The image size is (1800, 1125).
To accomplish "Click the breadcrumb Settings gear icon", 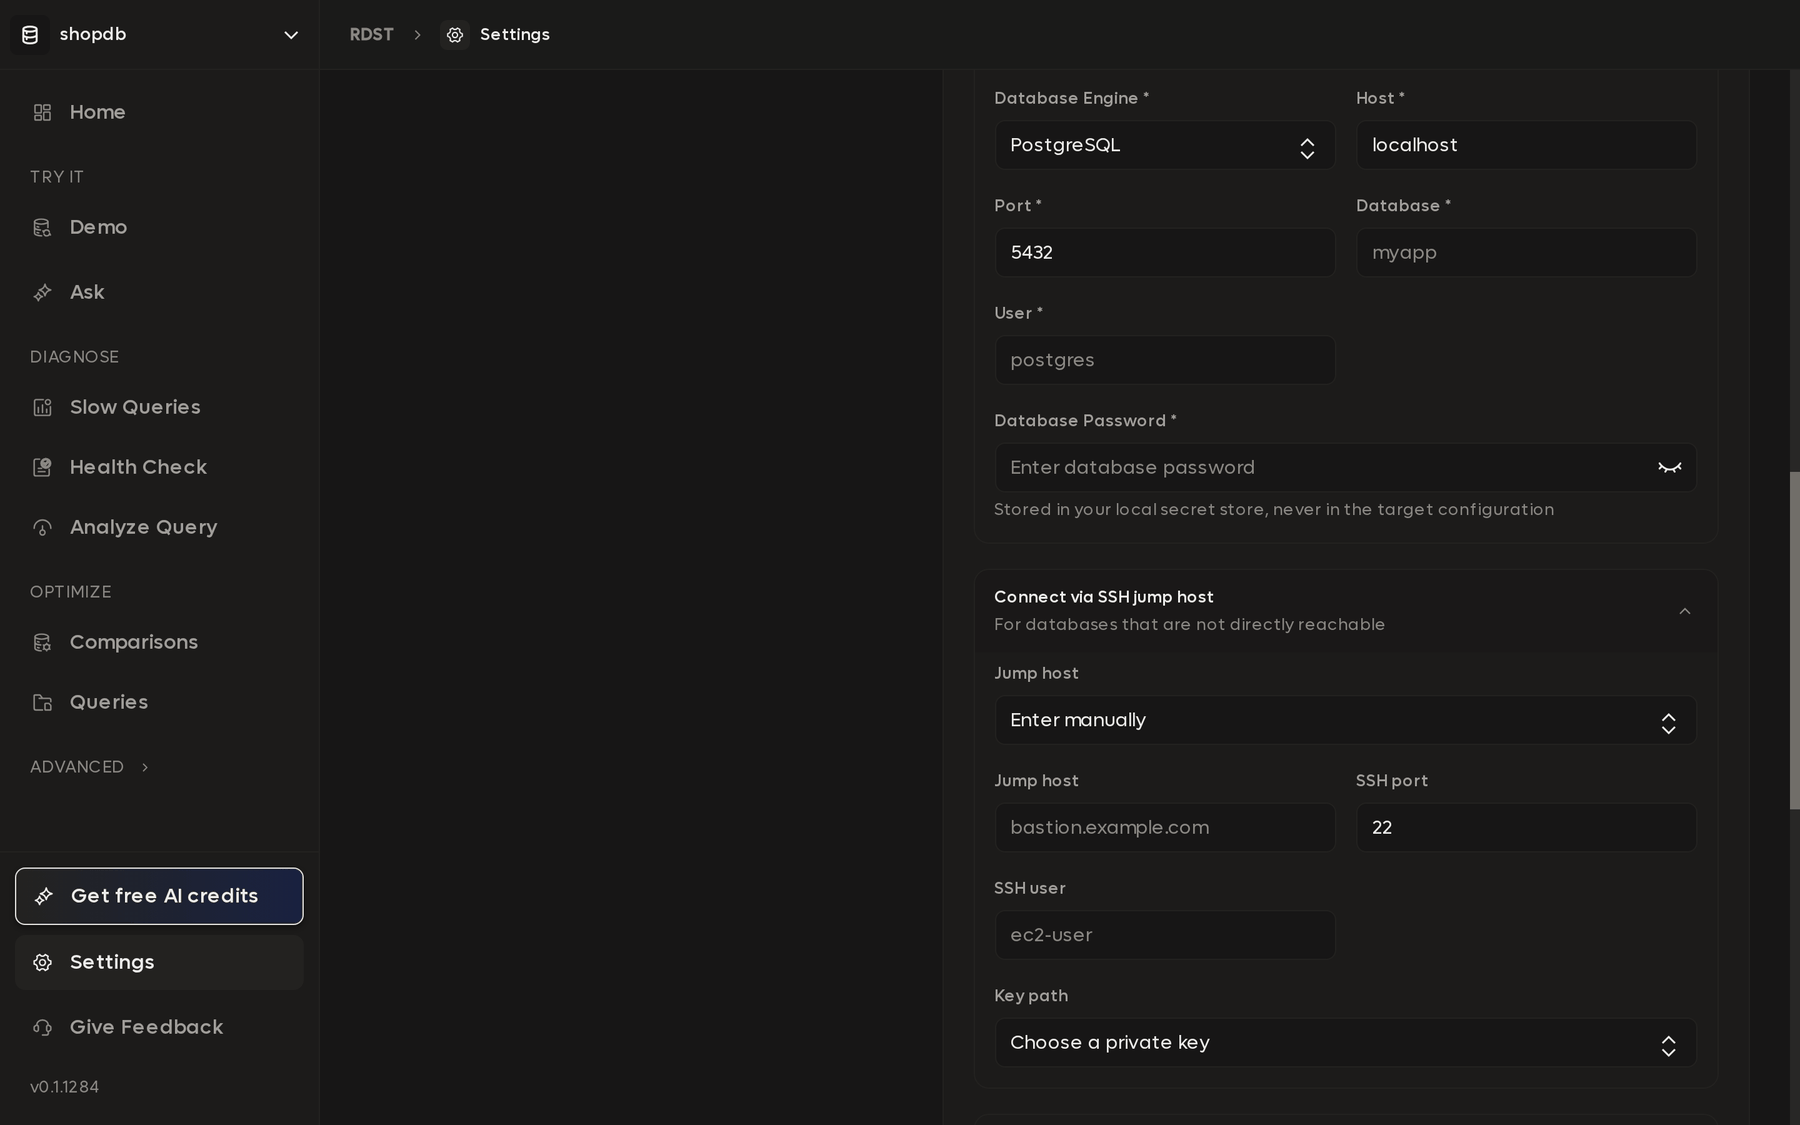I will (455, 35).
